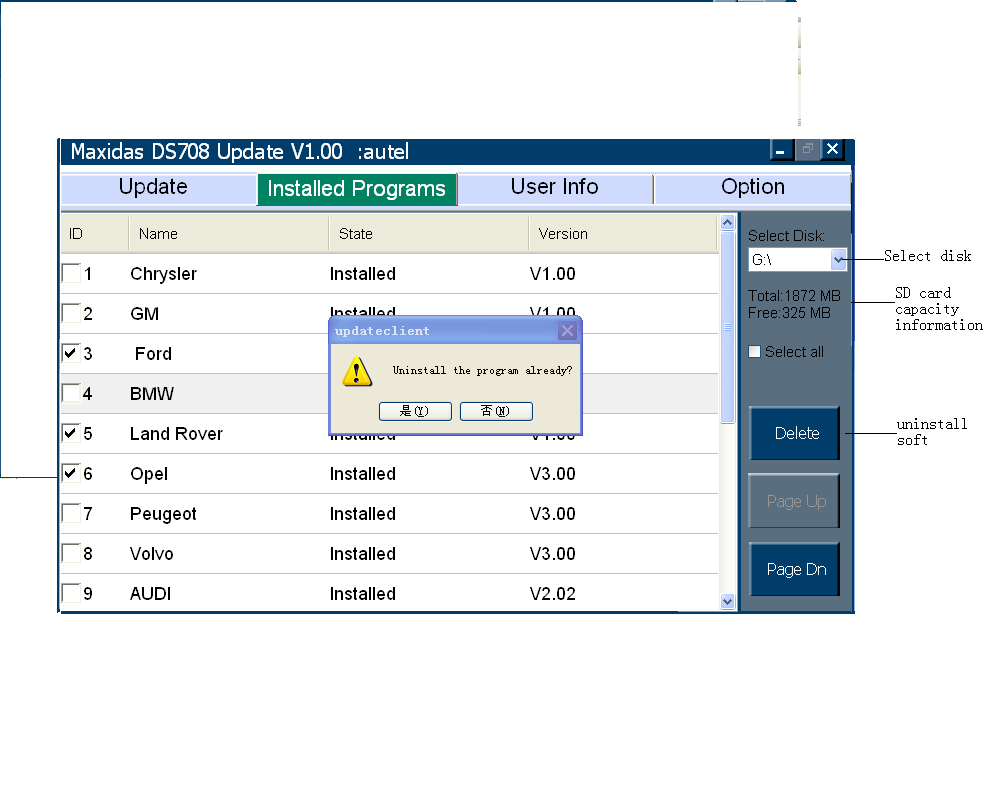The width and height of the screenshot is (1000, 800).
Task: Click the V1.00 version for Chrysler
Action: click(552, 274)
